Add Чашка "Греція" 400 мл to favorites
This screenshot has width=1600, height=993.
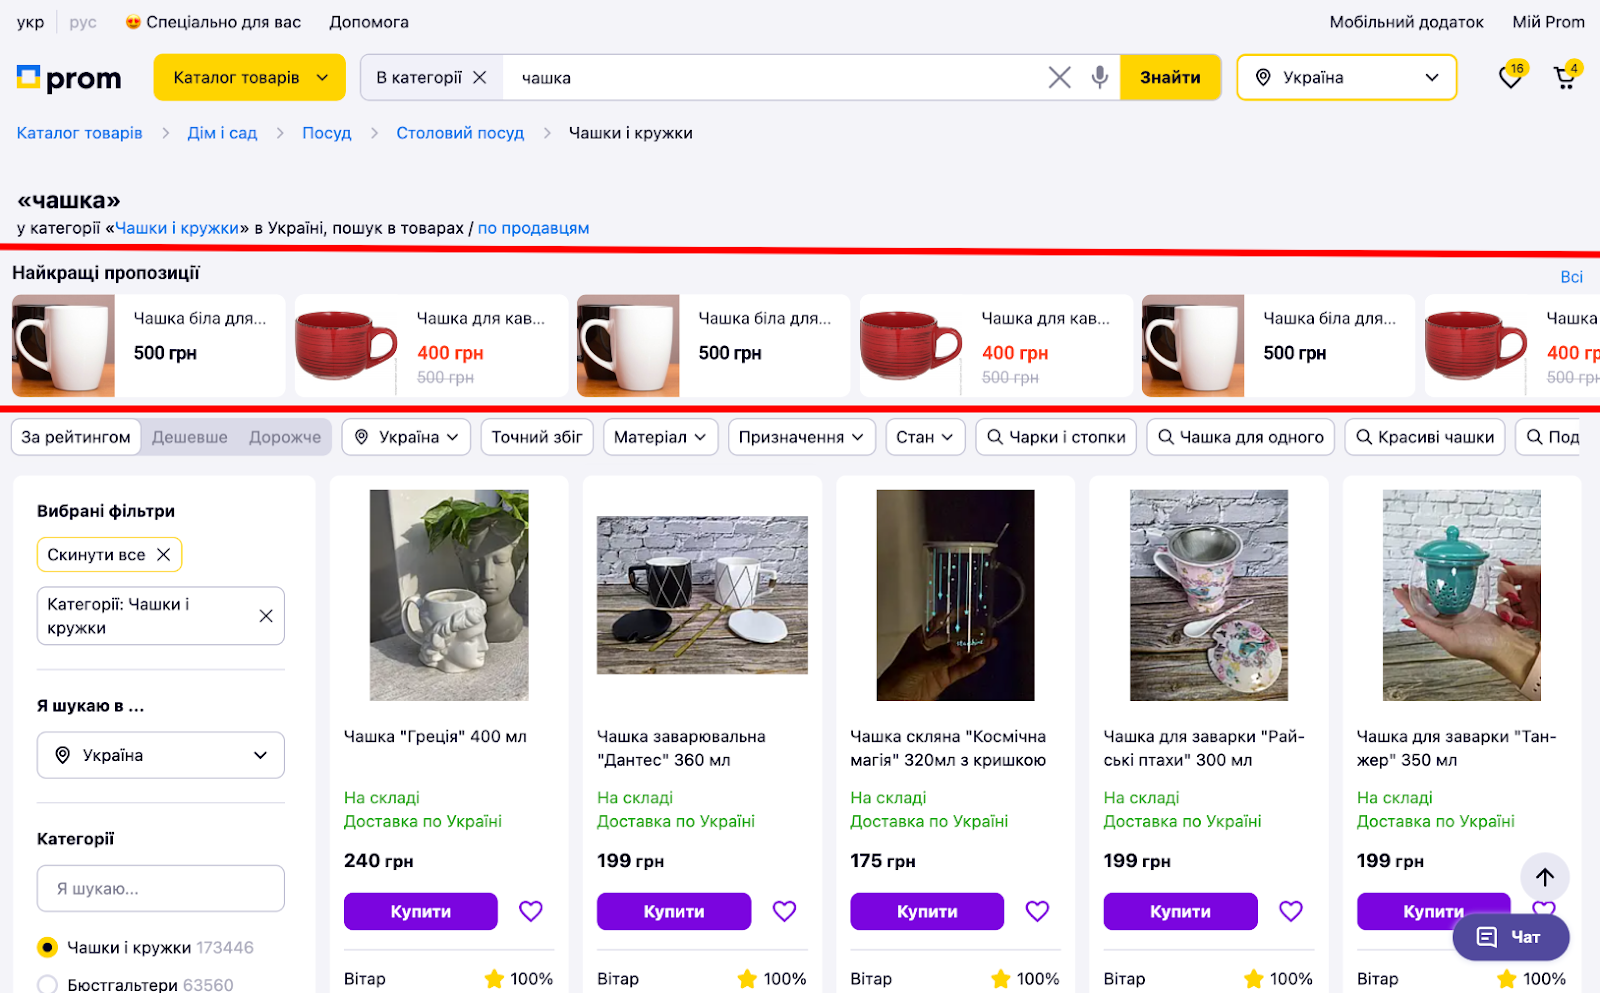point(531,911)
